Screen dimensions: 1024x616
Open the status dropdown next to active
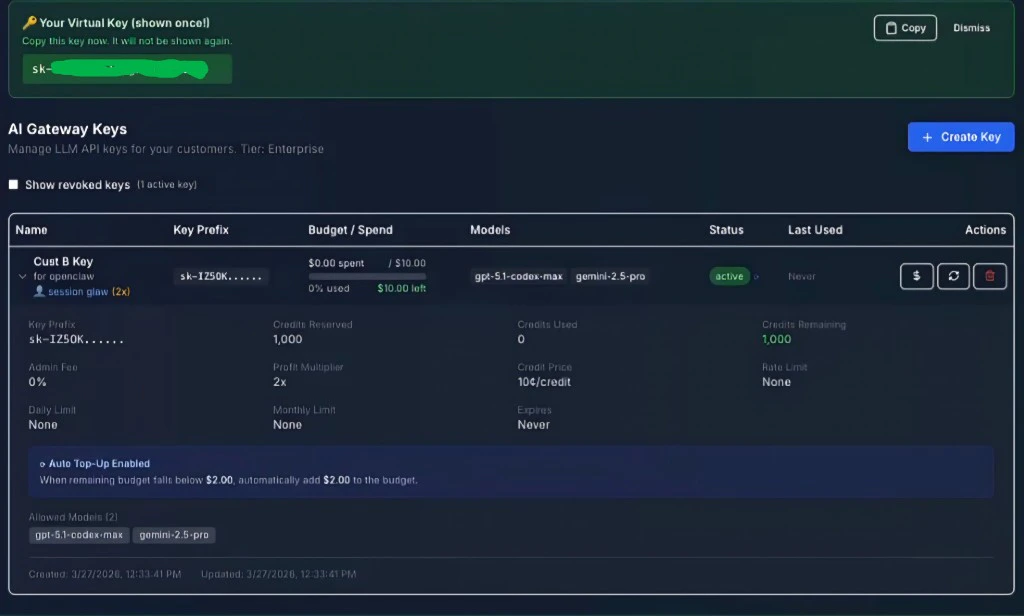(x=755, y=276)
